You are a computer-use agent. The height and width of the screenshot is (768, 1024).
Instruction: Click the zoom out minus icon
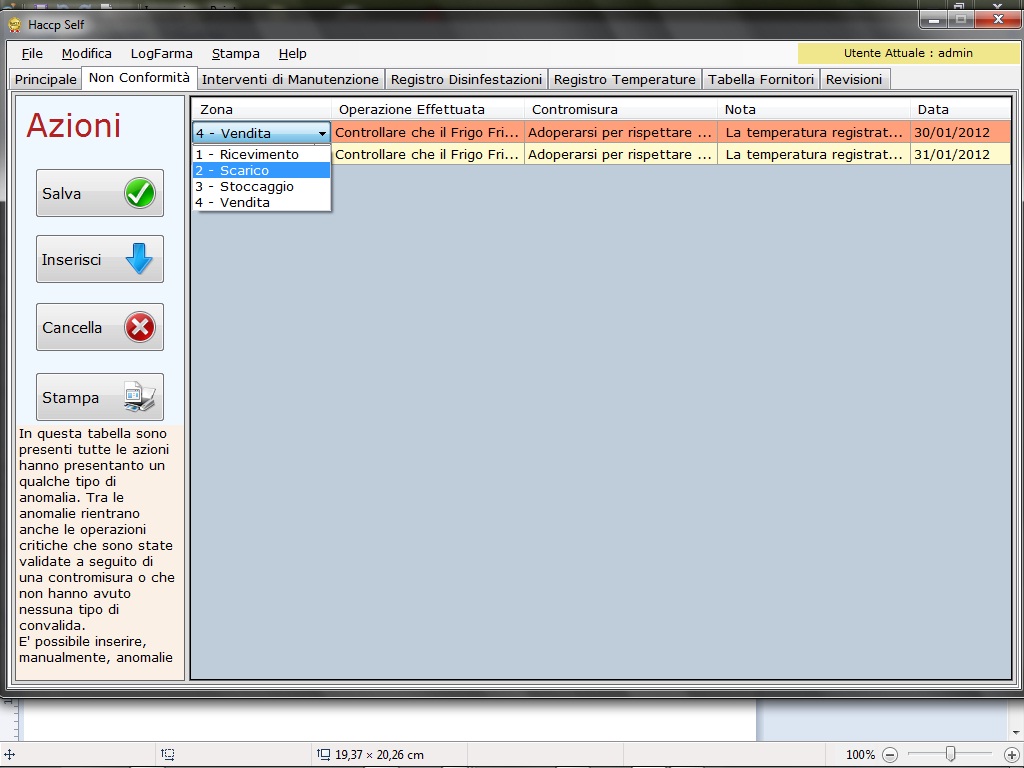890,755
